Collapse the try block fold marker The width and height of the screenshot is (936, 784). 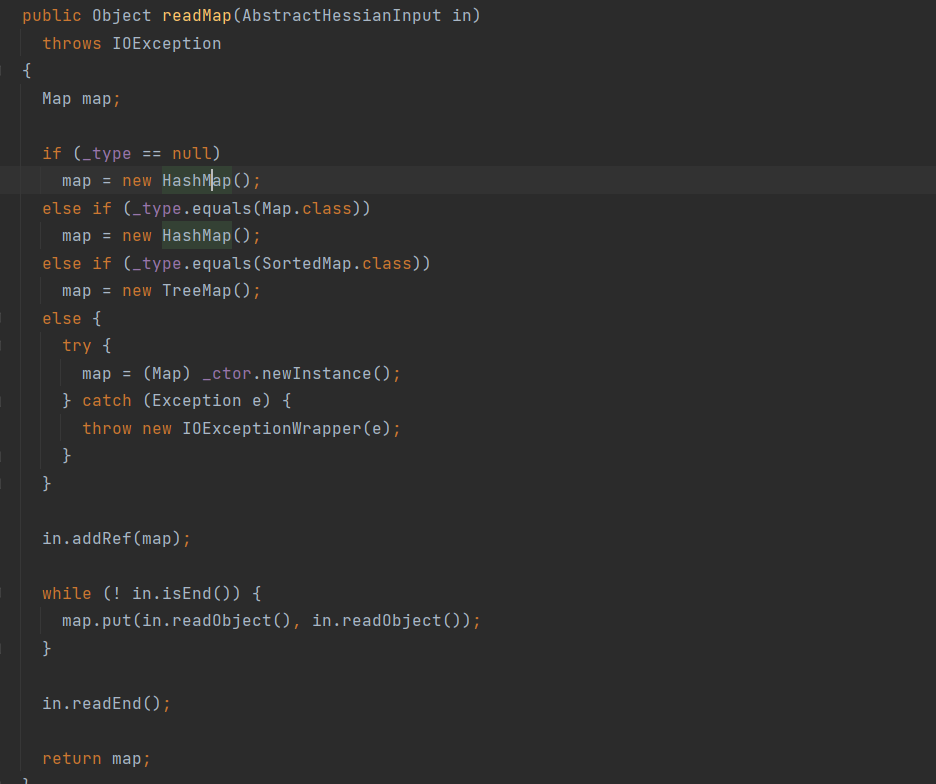3,345
